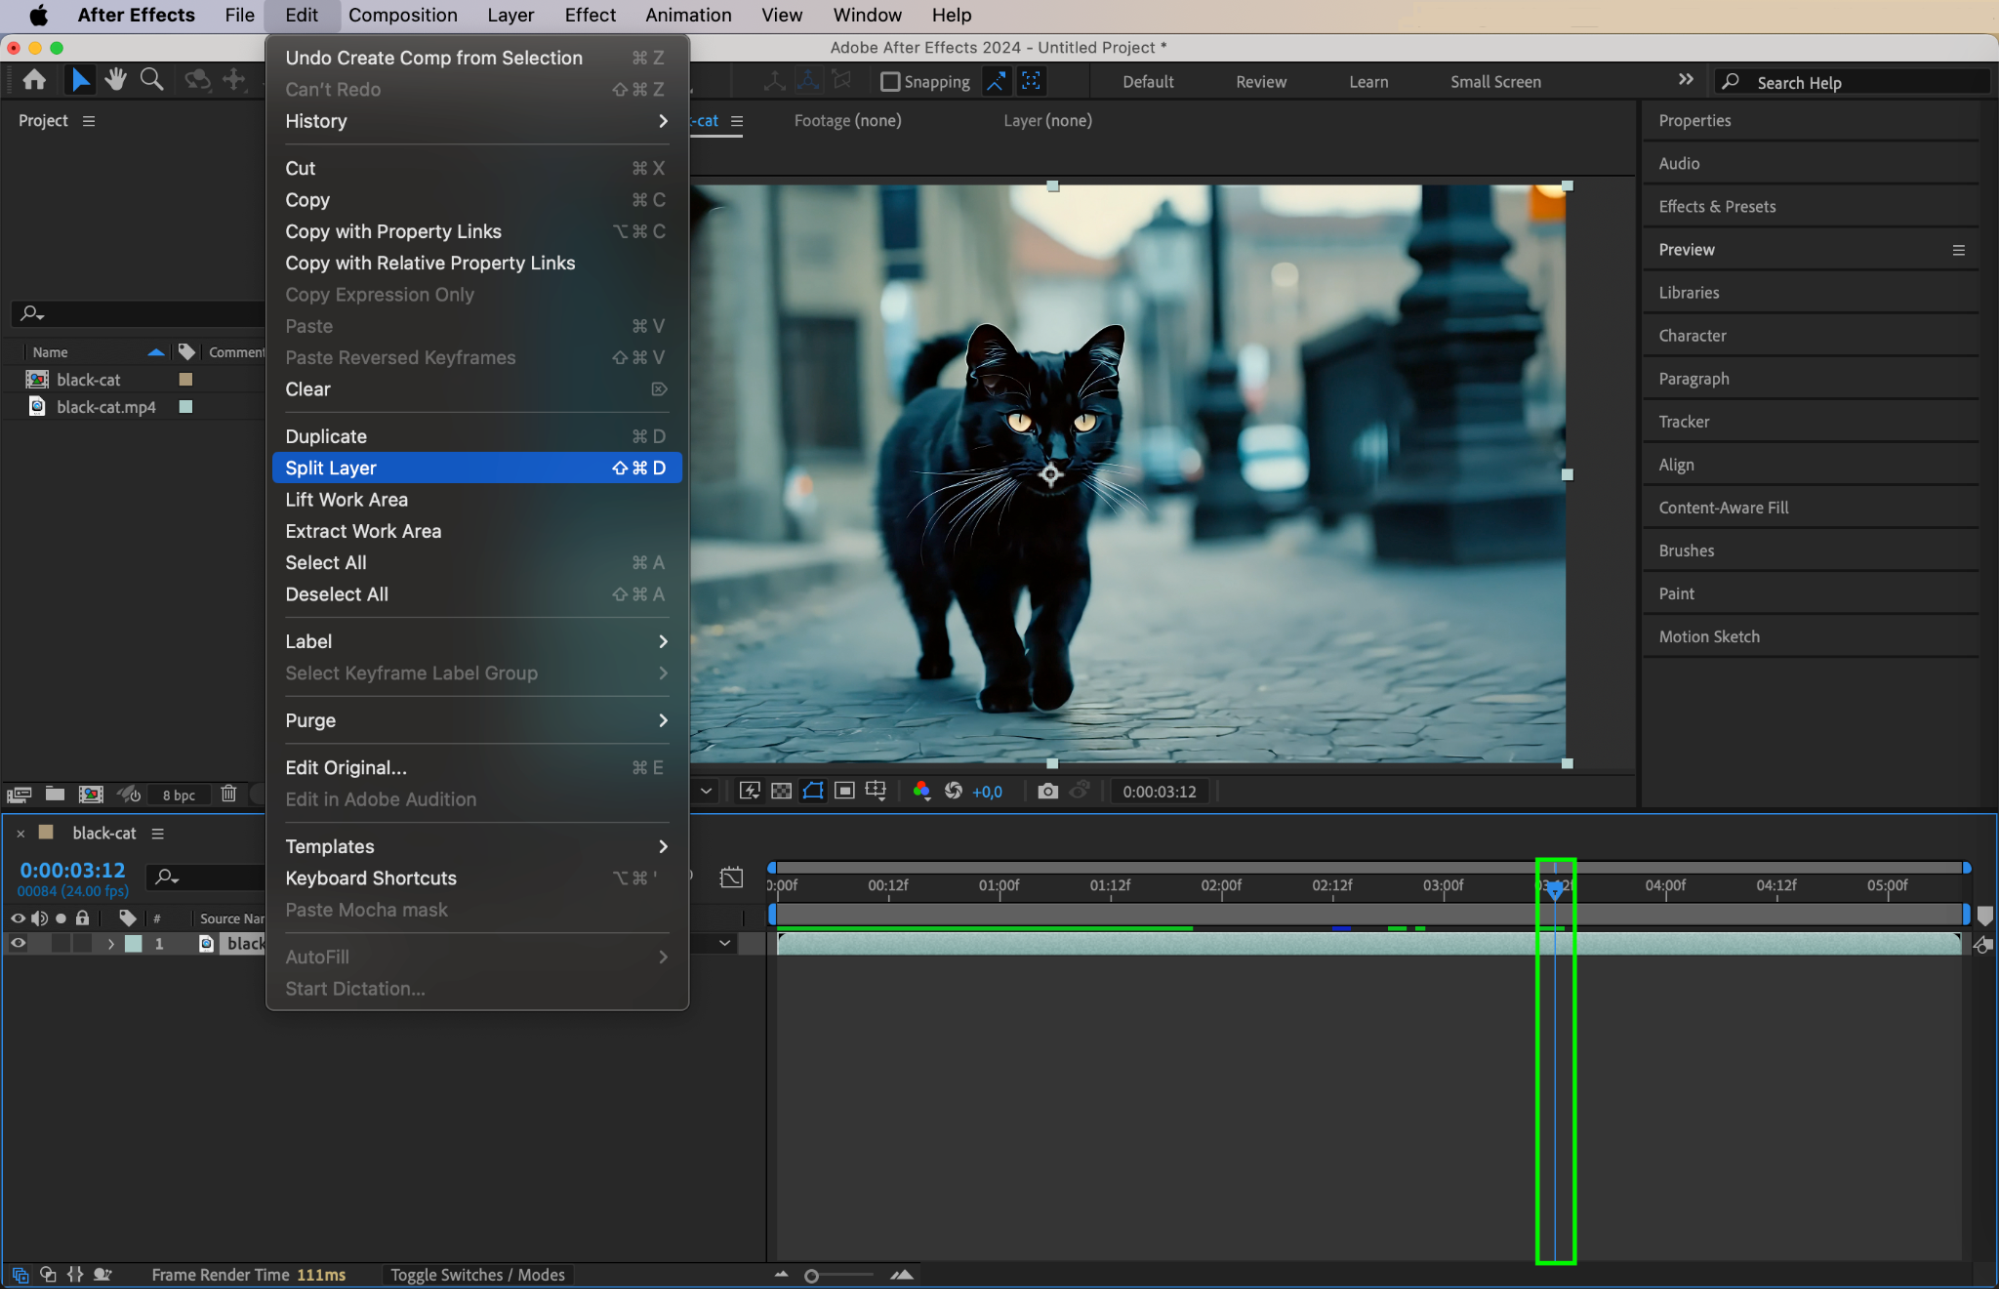Hide layer 1 using eye icon
This screenshot has width=1999, height=1290.
click(x=18, y=943)
